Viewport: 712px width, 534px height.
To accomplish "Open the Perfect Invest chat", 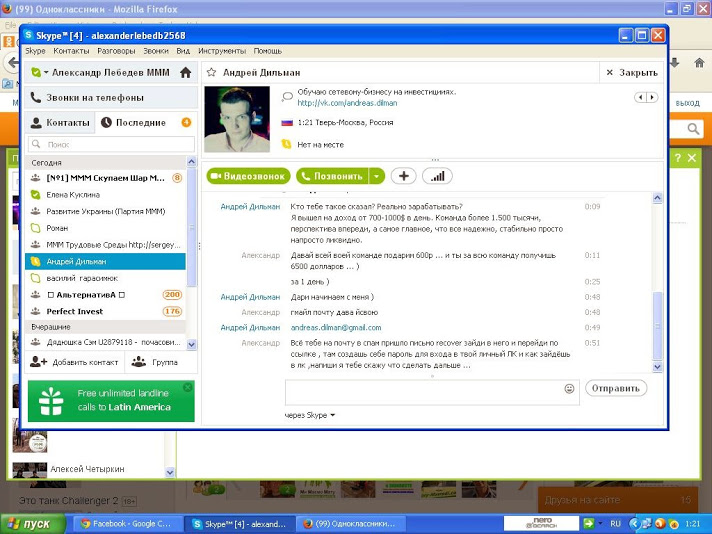I will pos(105,312).
